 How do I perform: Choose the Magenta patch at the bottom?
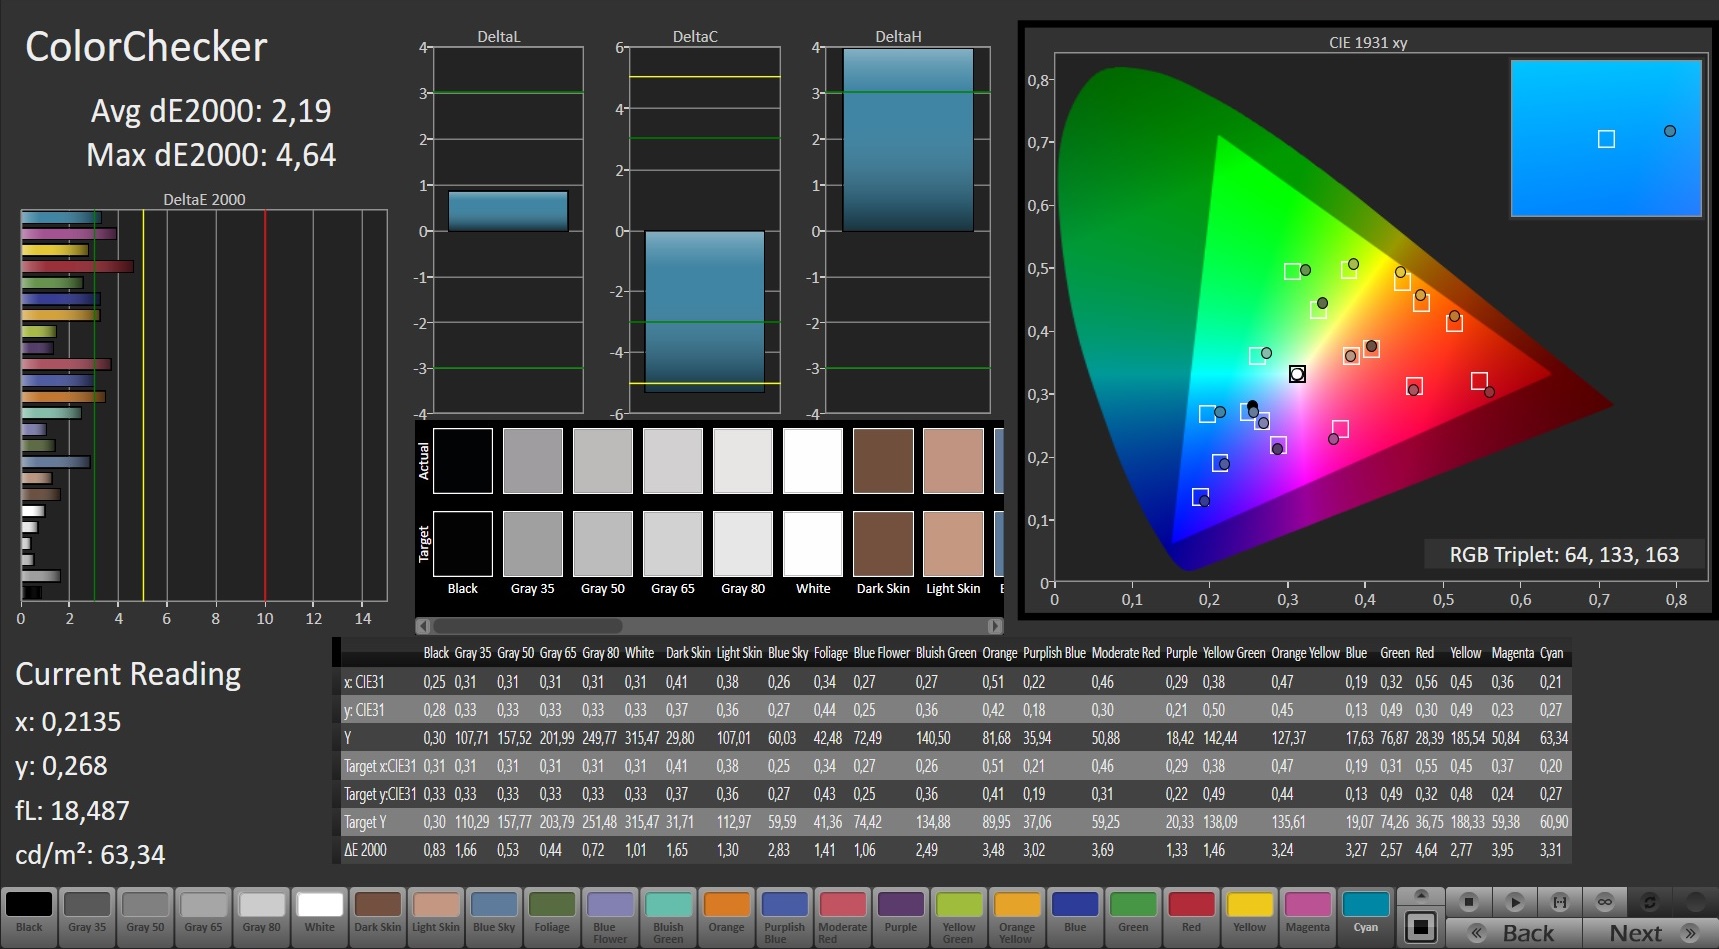tap(1307, 912)
